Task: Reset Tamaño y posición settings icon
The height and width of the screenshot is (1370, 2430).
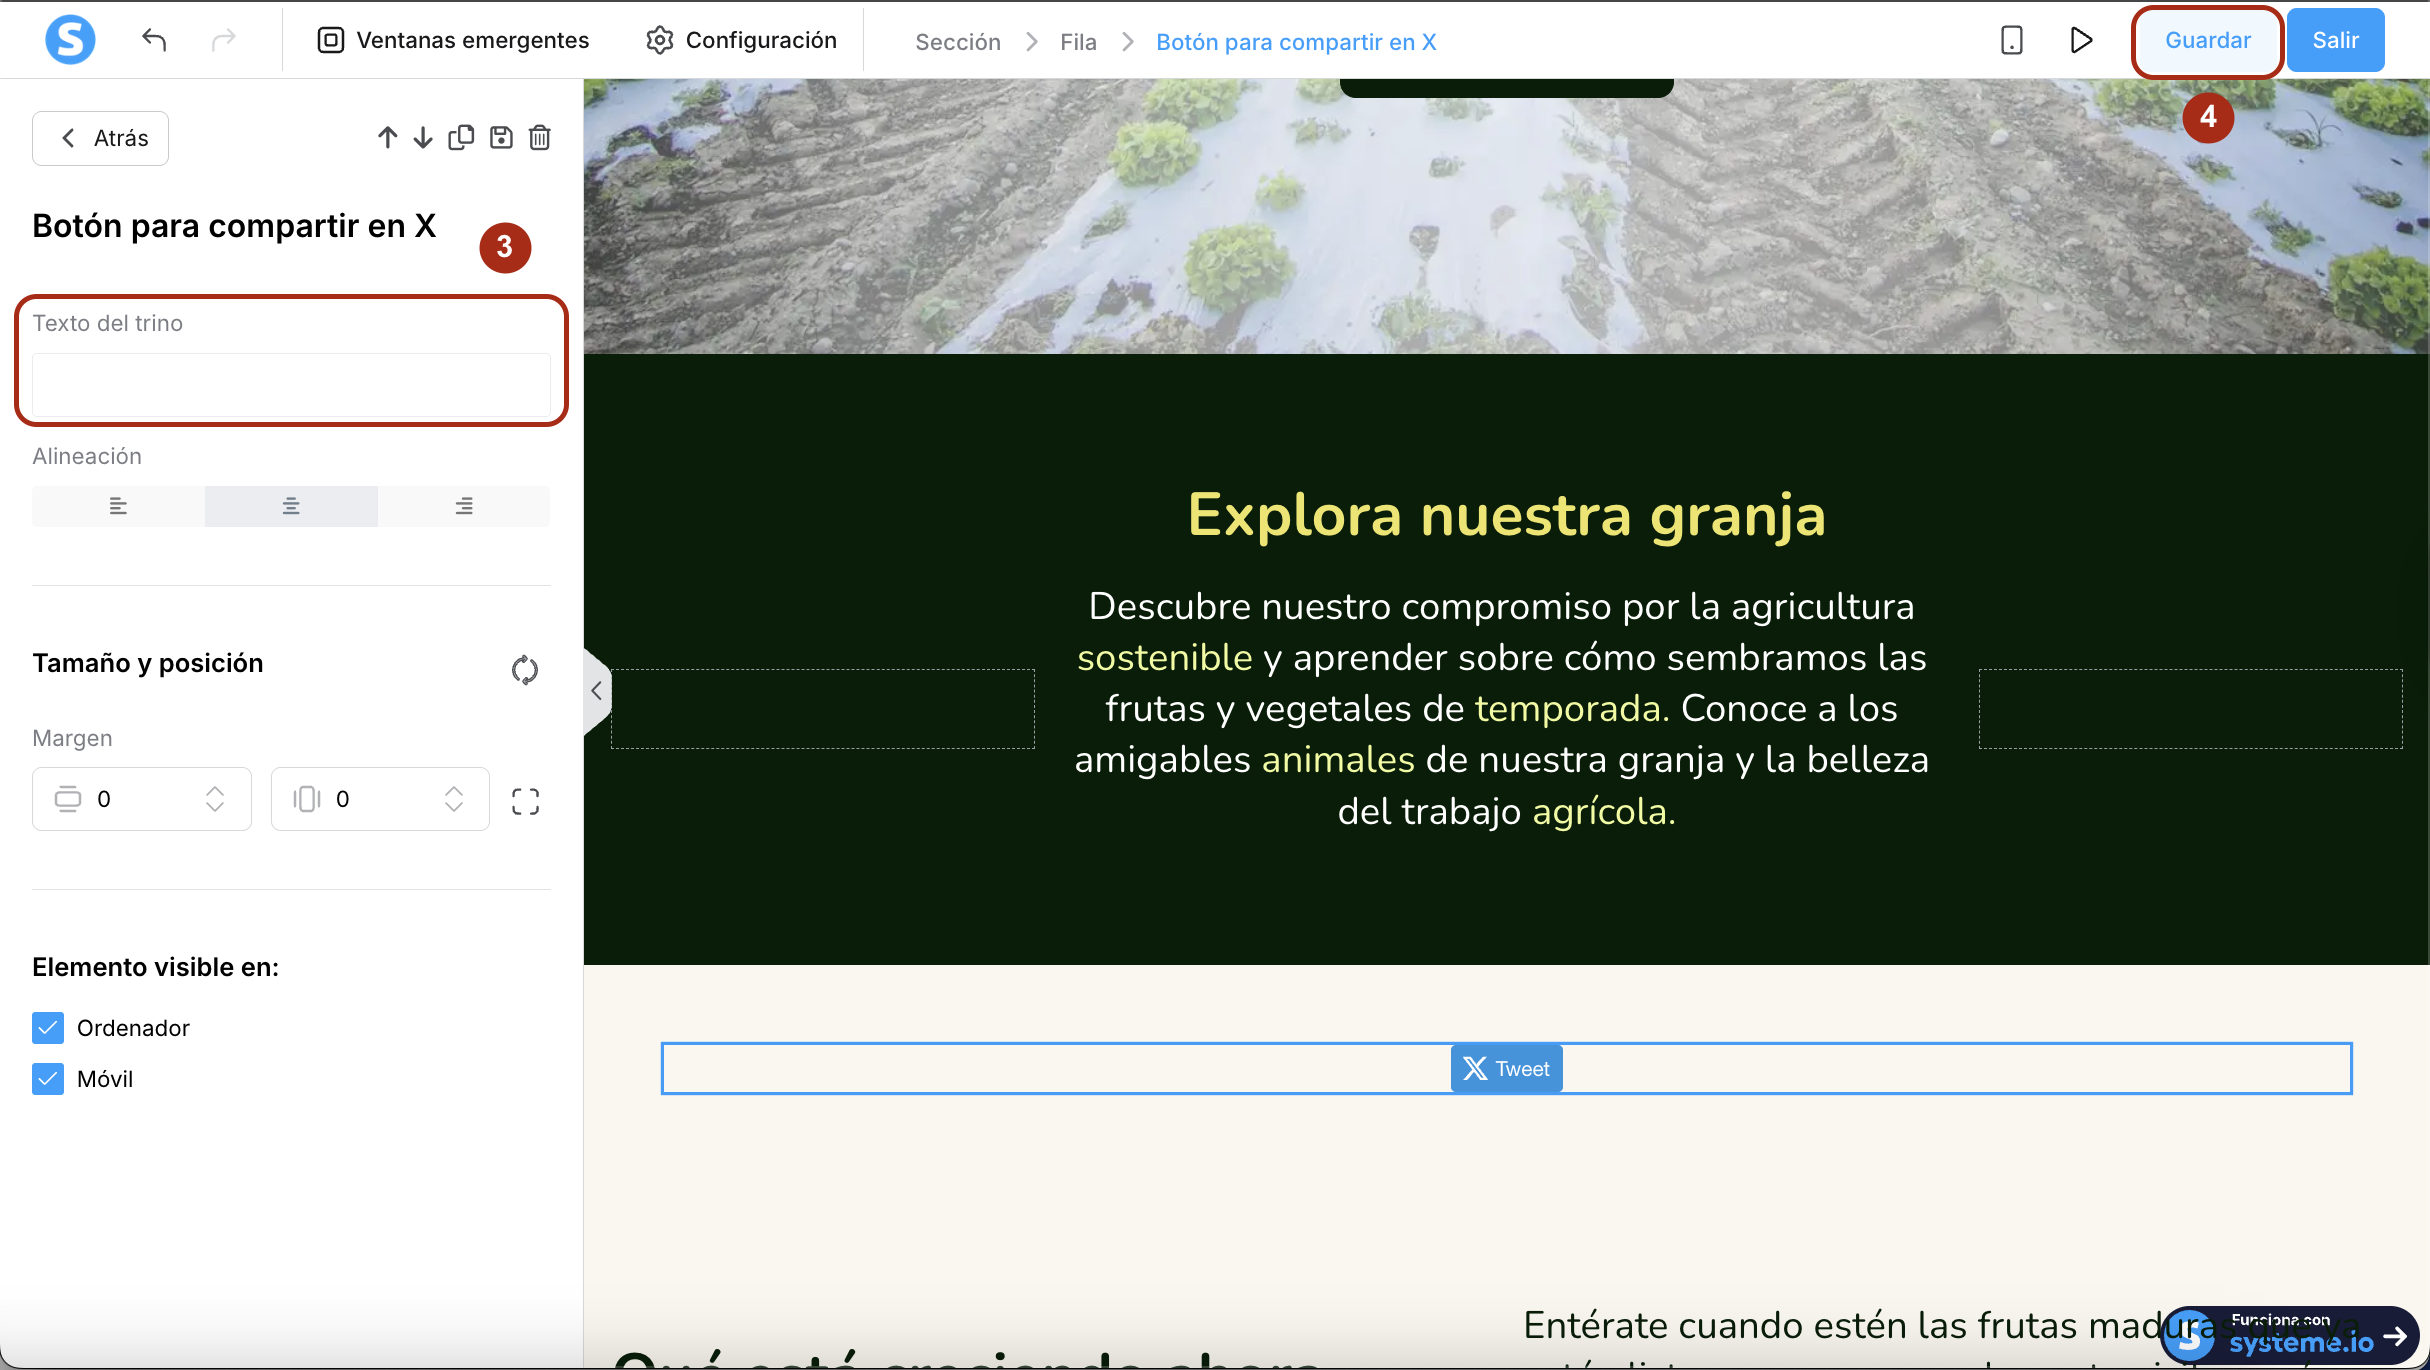Action: click(524, 669)
